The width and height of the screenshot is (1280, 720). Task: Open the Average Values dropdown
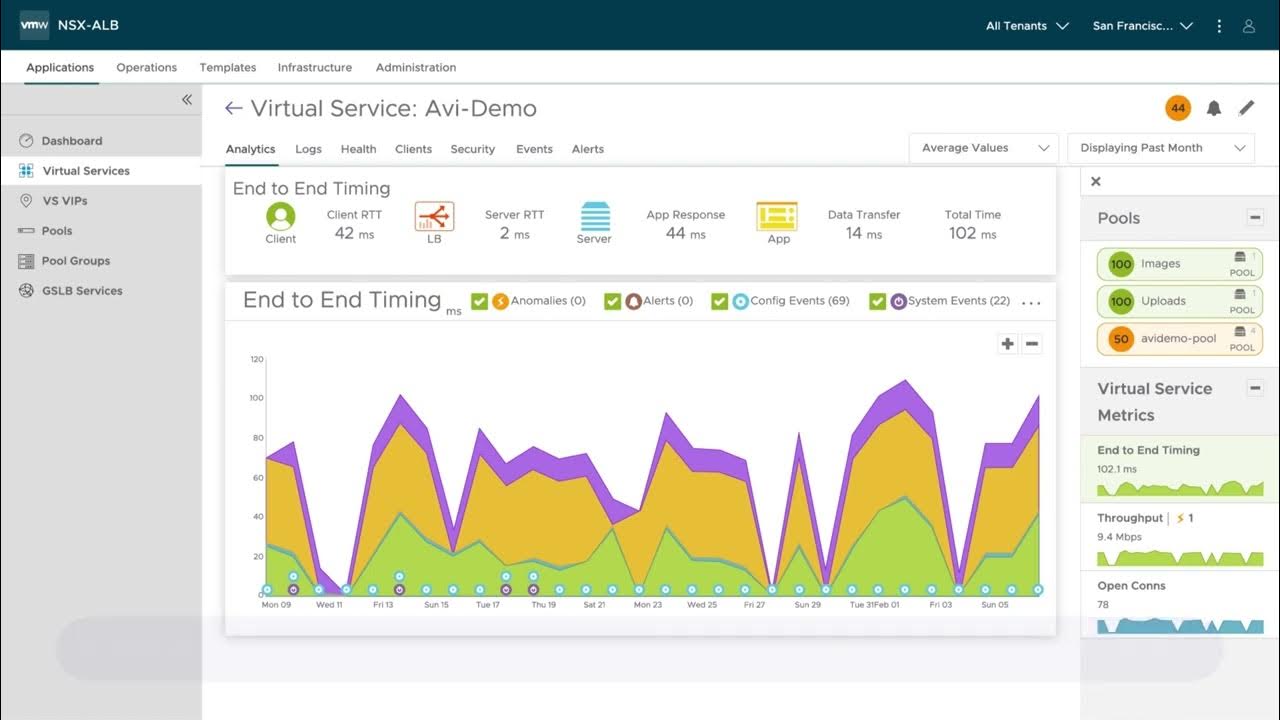click(x=984, y=148)
